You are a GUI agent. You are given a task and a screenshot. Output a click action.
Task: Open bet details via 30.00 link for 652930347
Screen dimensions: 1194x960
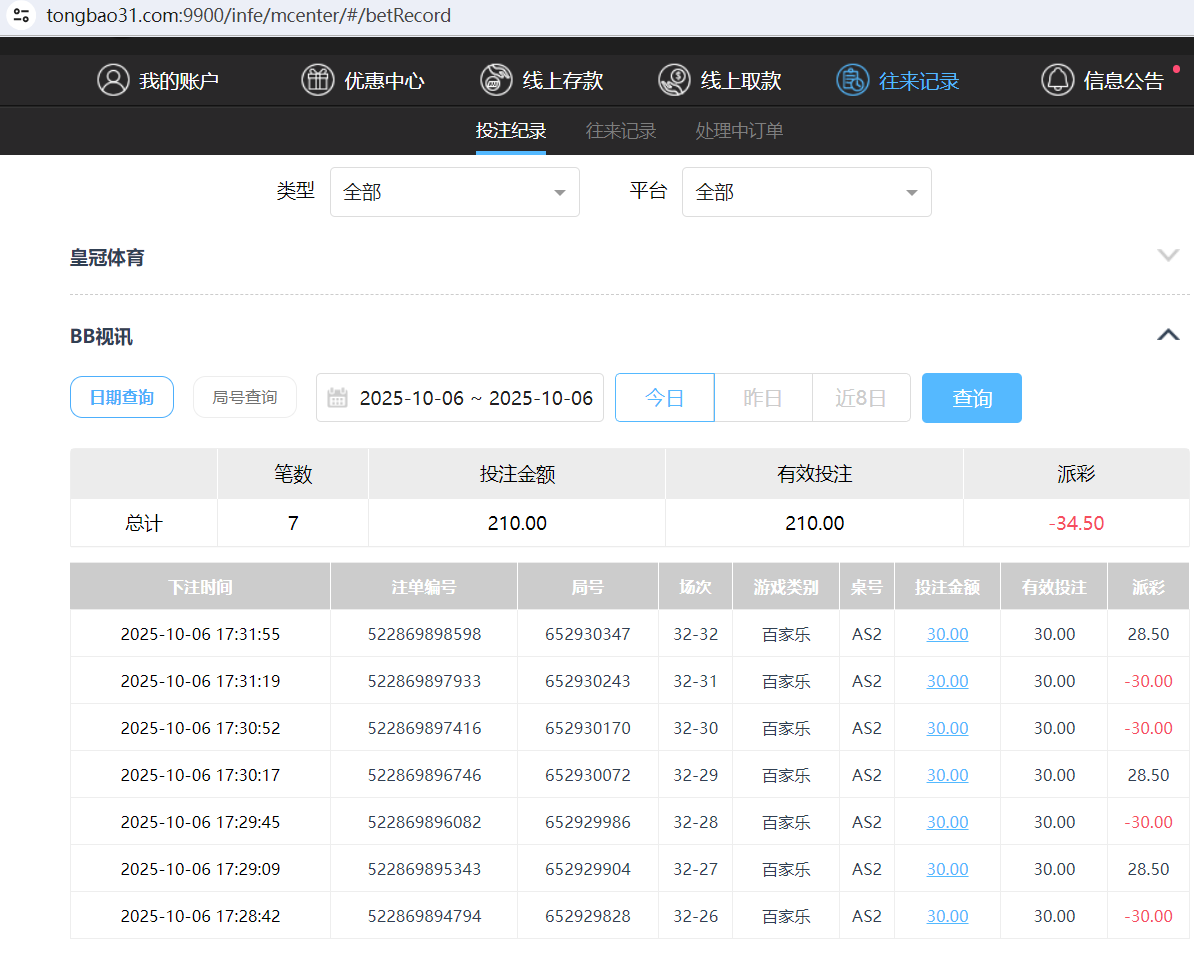946,633
